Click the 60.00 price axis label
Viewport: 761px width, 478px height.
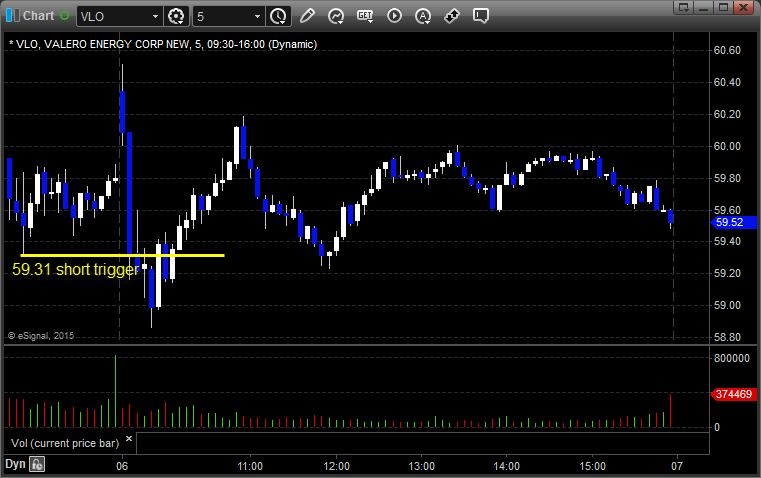pyautogui.click(x=727, y=146)
